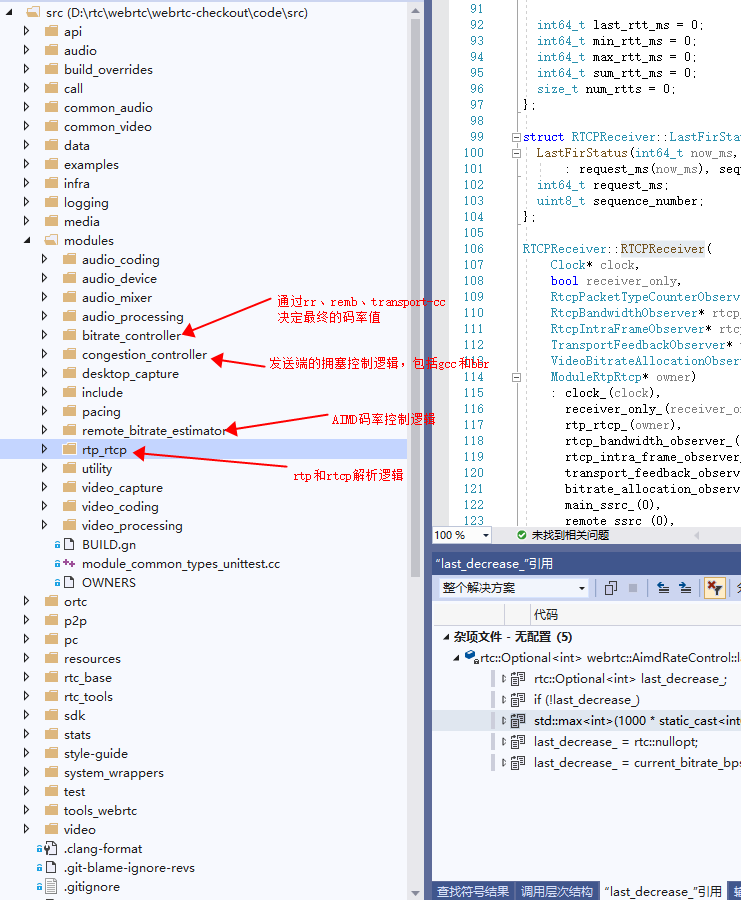Select the “last_decrease_”引用 bottom tab
The width and height of the screenshot is (741, 900).
coord(663,891)
